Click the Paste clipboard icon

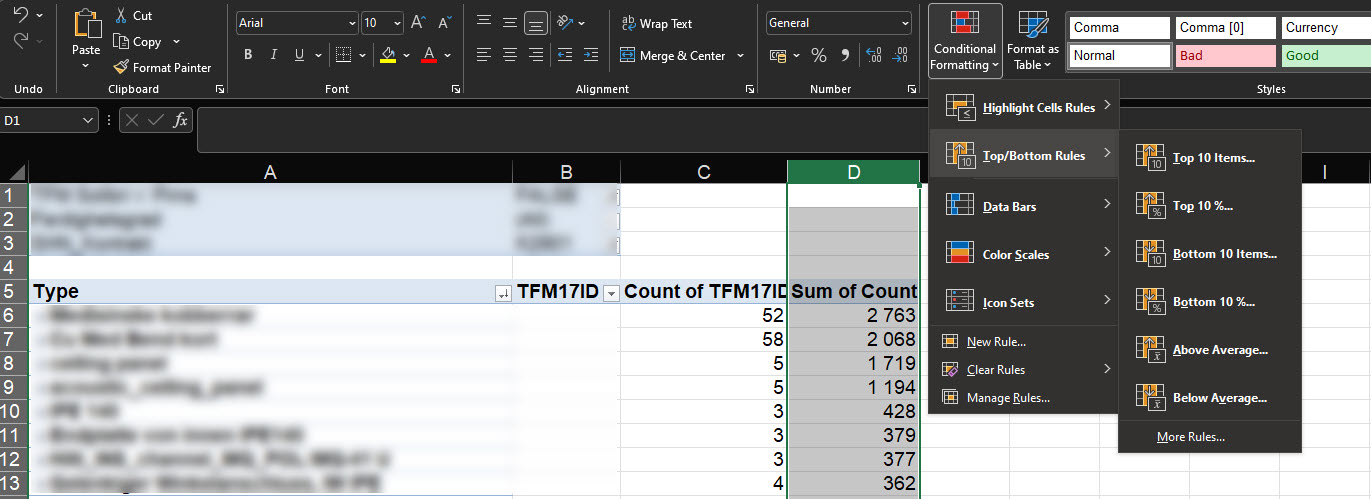[86, 24]
